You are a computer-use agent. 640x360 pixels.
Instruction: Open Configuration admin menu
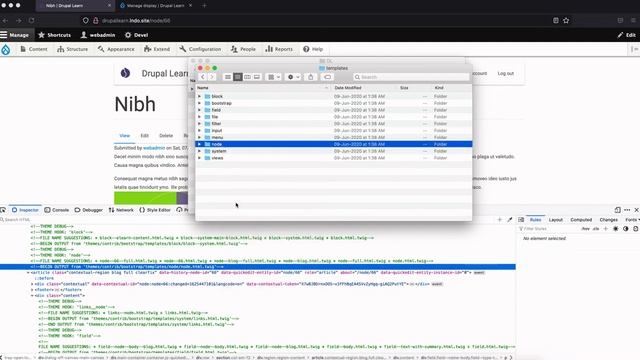[200, 49]
